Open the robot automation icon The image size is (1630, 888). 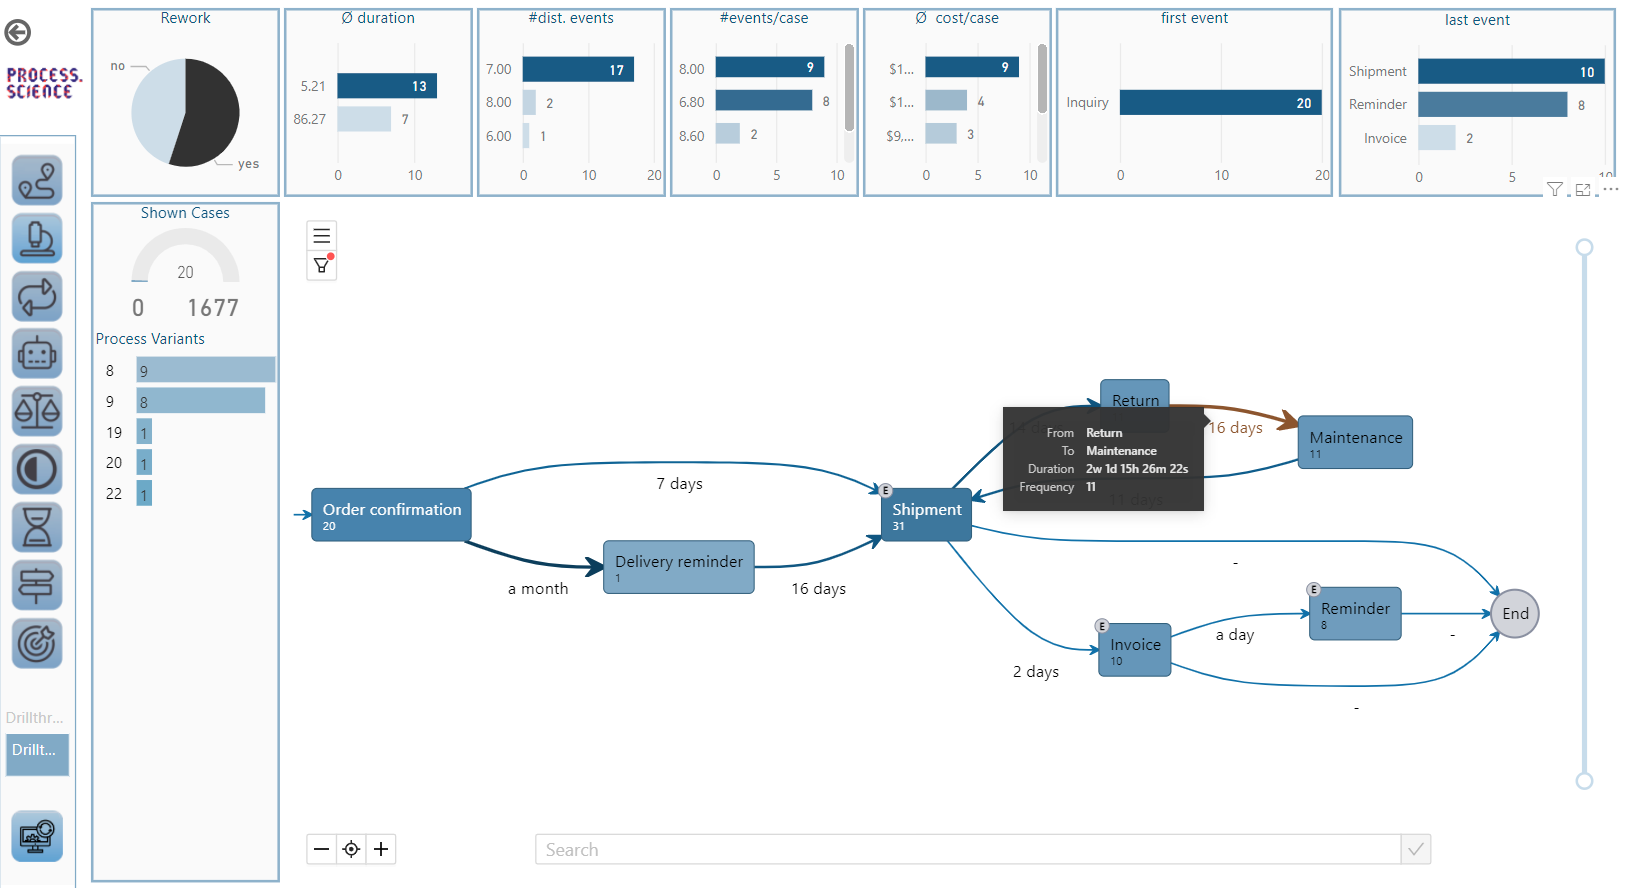(37, 353)
